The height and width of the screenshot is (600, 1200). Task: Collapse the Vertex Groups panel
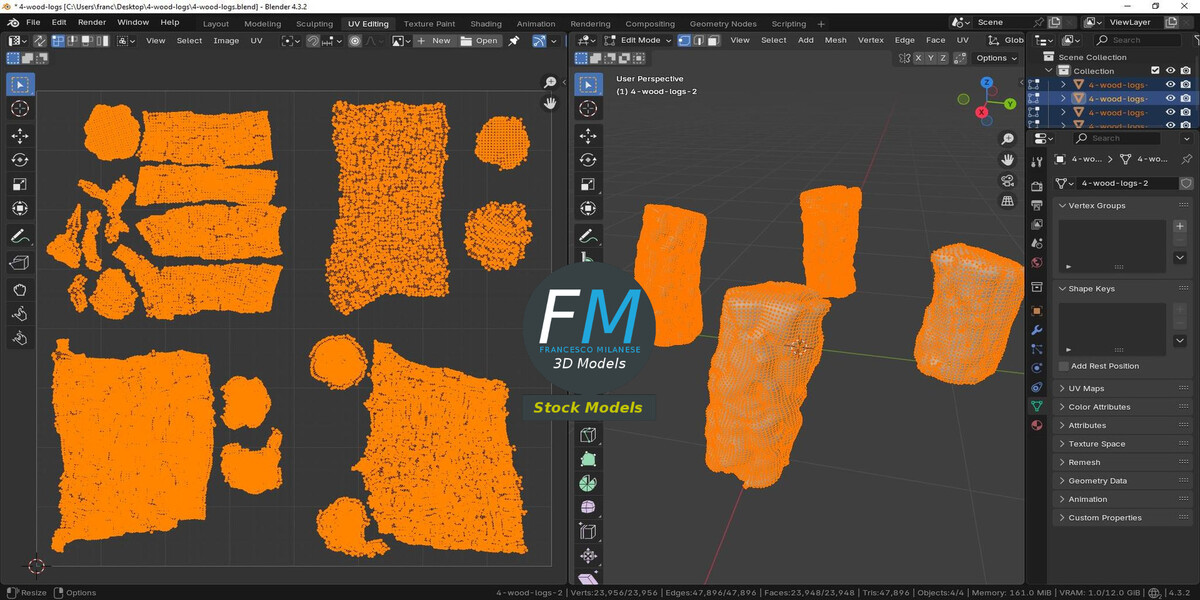[1063, 205]
